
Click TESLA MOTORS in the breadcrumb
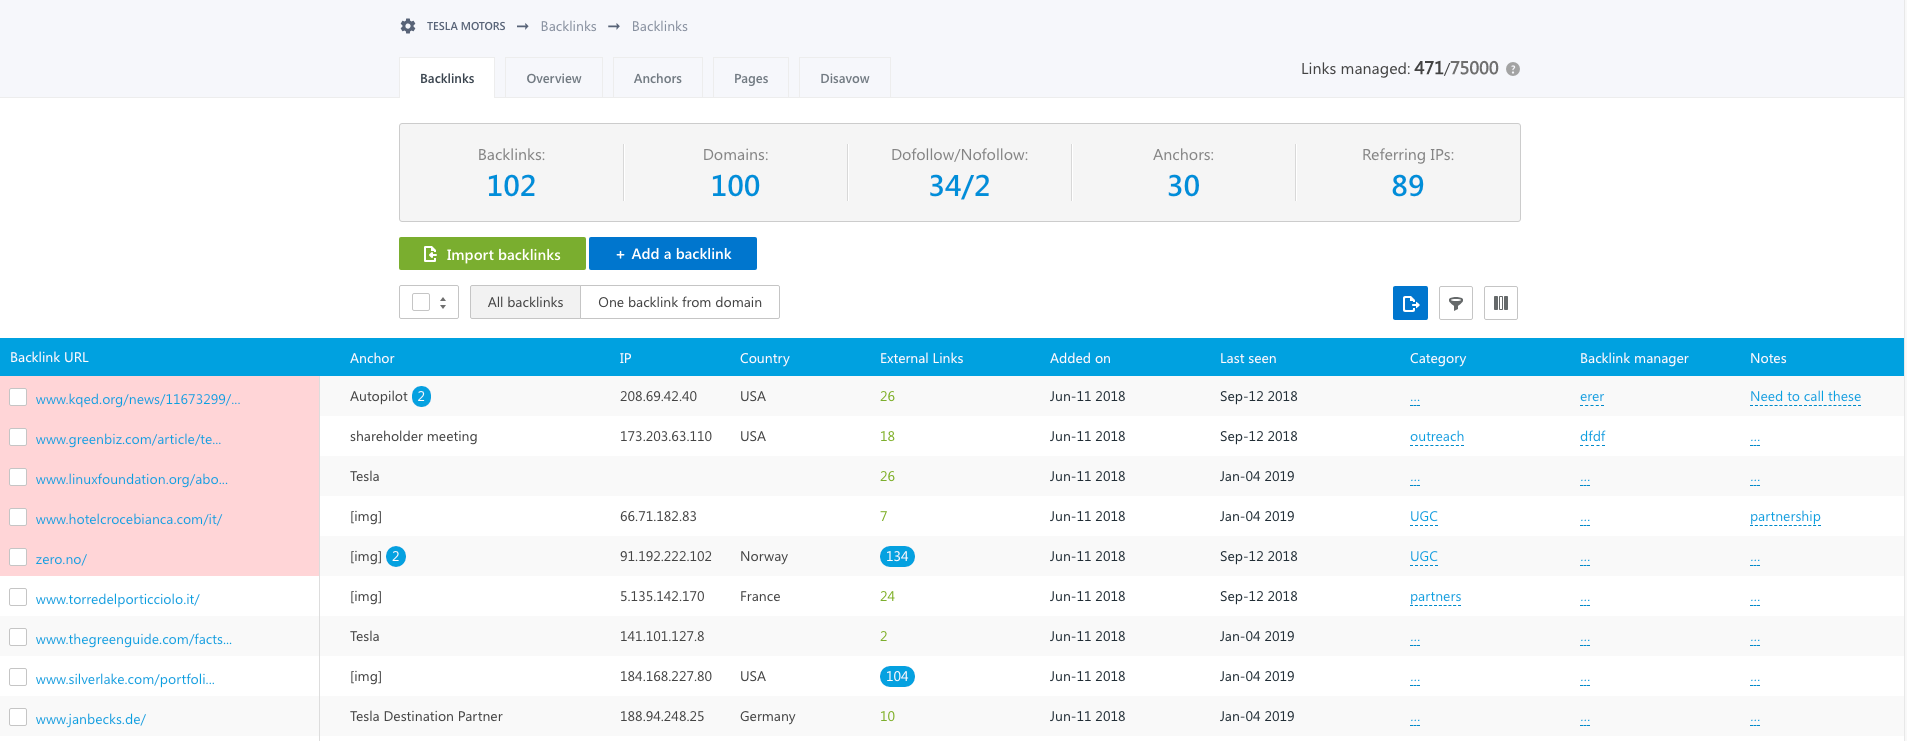pos(466,26)
